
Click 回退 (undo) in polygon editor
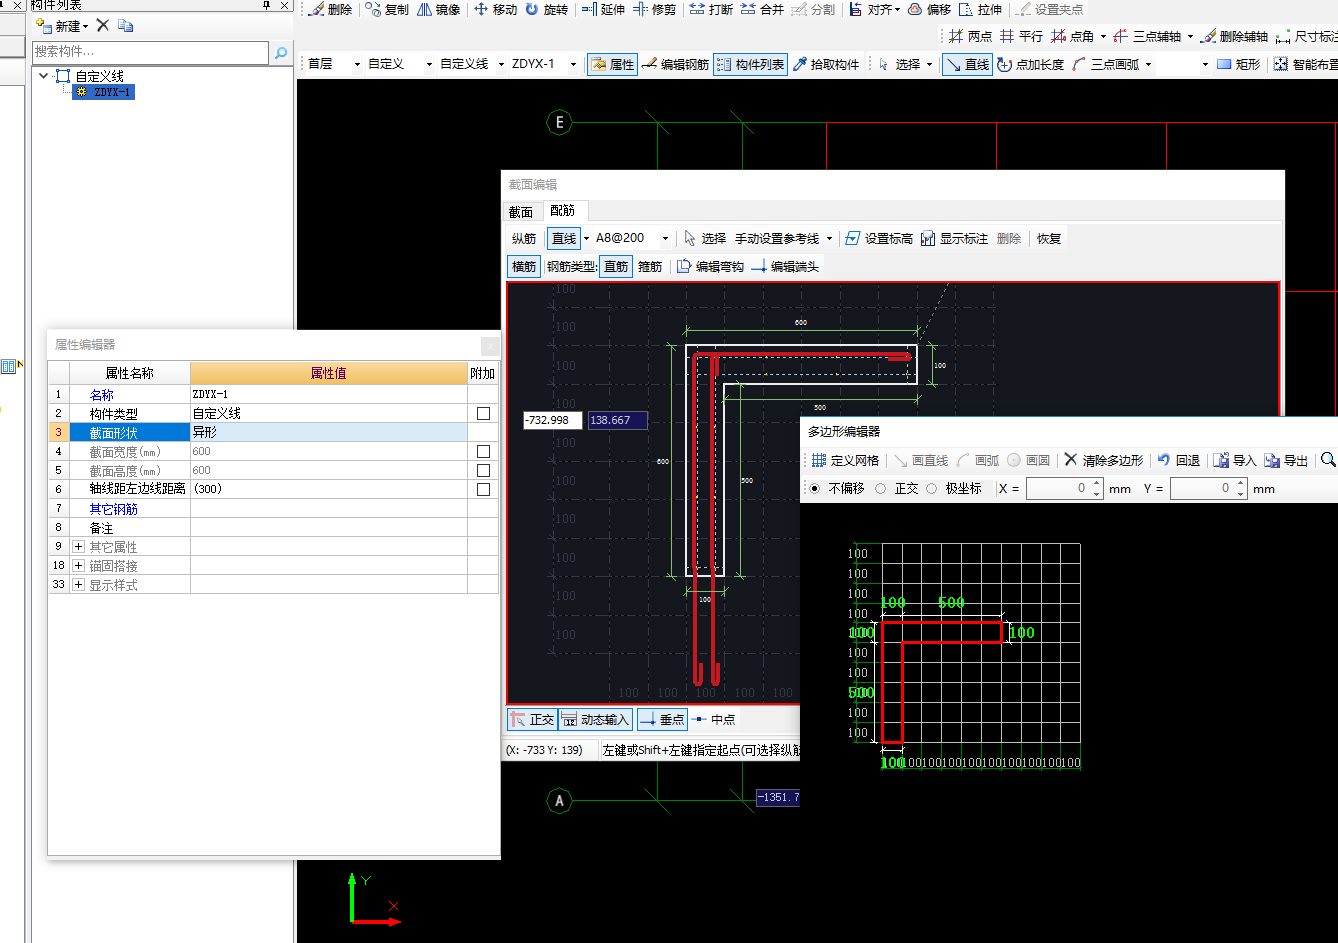tap(1178, 460)
